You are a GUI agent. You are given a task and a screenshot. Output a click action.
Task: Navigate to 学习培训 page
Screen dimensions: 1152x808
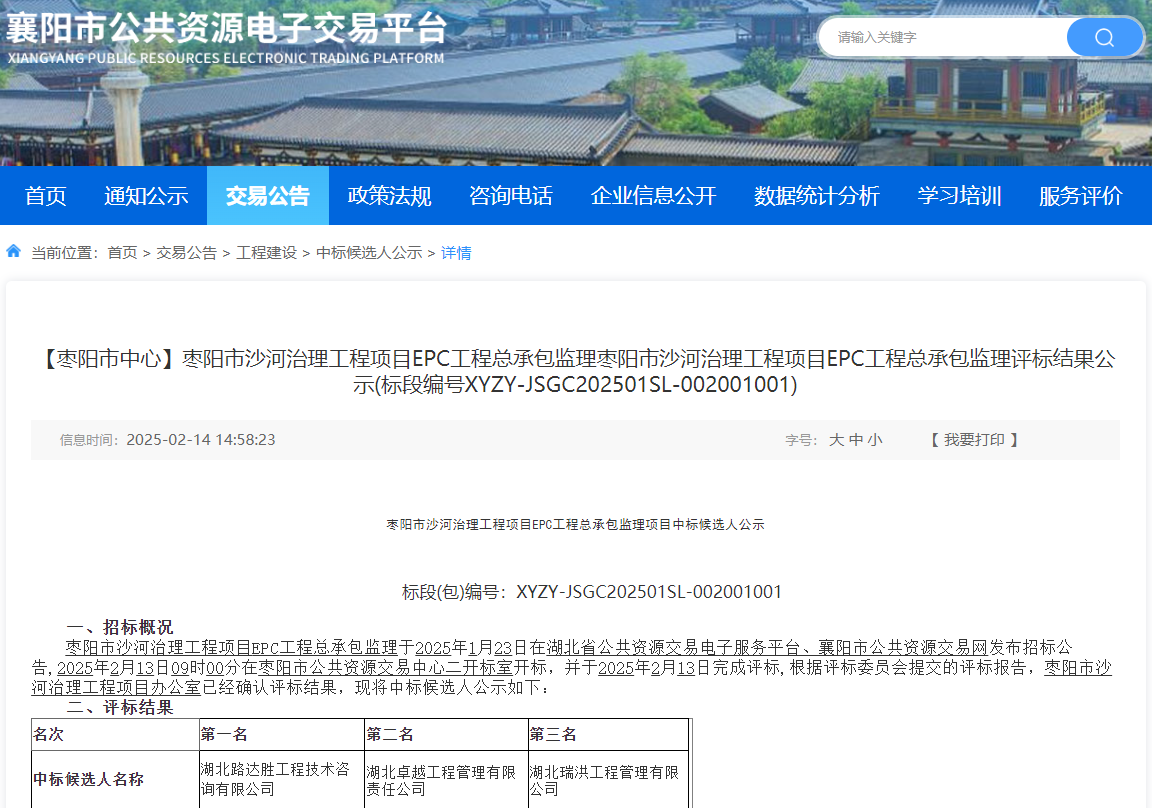959,196
